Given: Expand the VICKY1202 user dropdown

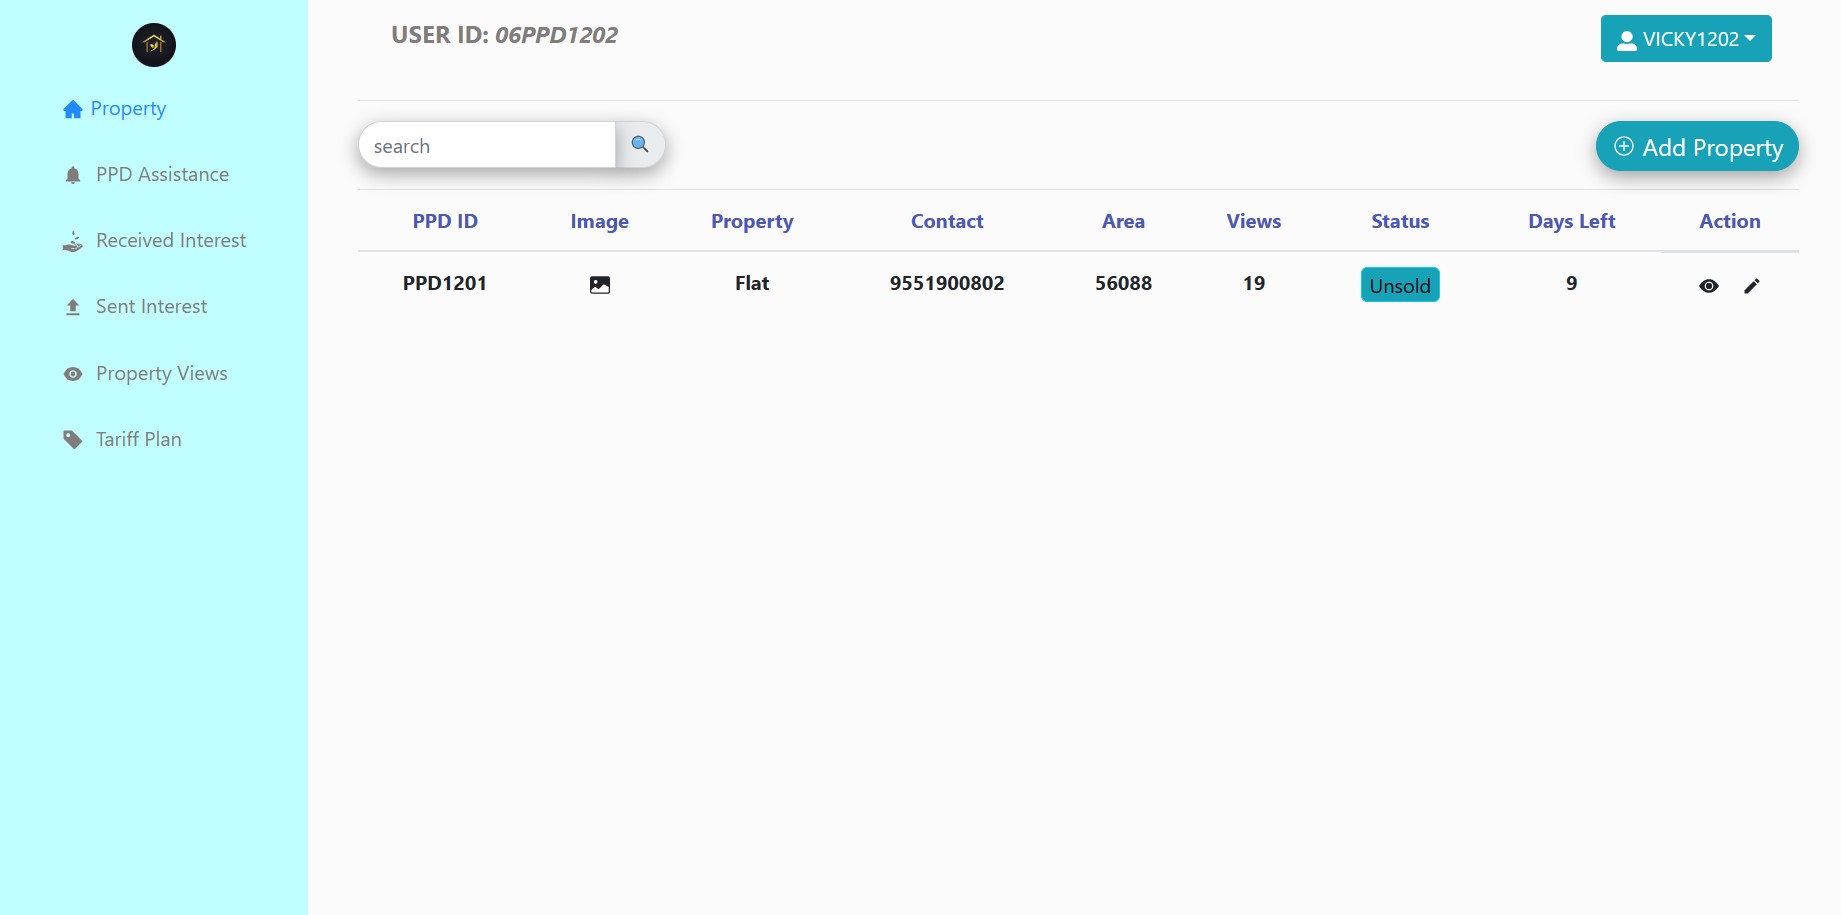Looking at the screenshot, I should (1686, 39).
